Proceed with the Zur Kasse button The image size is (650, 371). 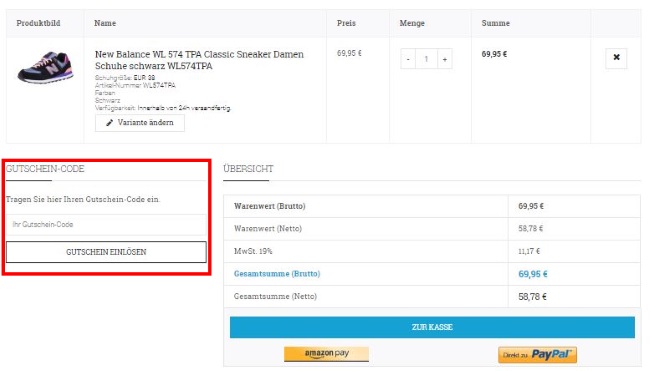point(432,327)
